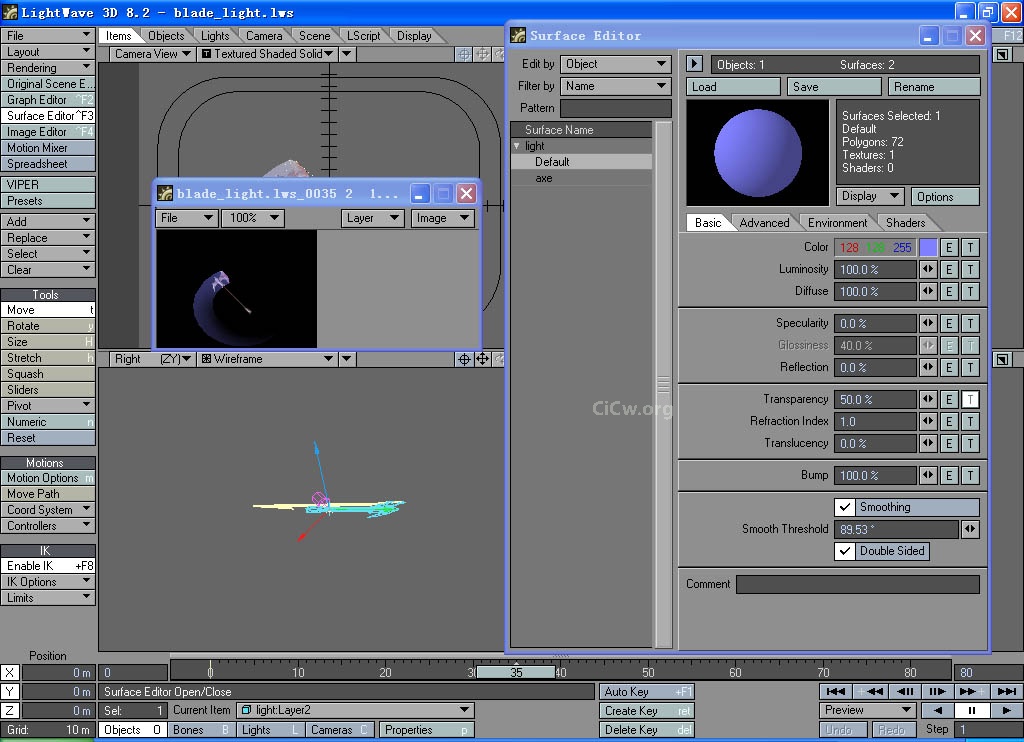Open Current Item light:Layer2 dropdown
1024x742 pixels.
[x=355, y=710]
